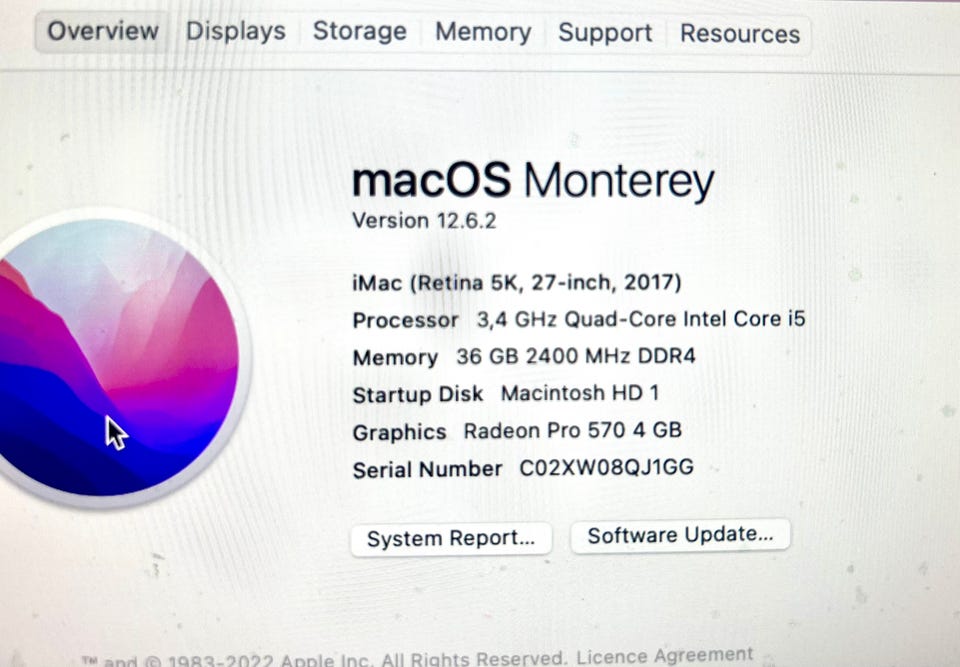Select the Storage tab

click(x=360, y=32)
